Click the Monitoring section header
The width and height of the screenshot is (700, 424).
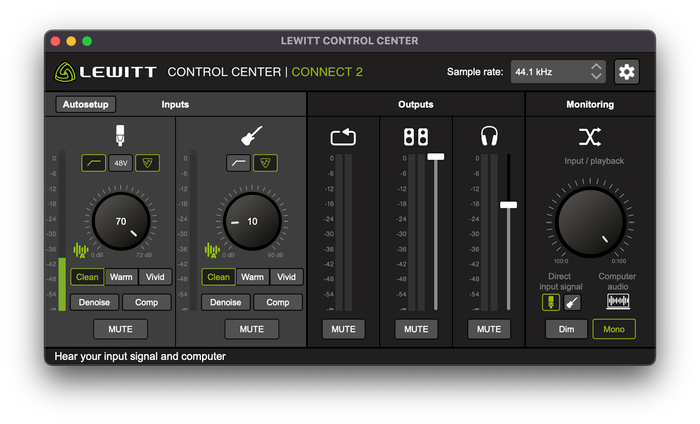[x=590, y=104]
